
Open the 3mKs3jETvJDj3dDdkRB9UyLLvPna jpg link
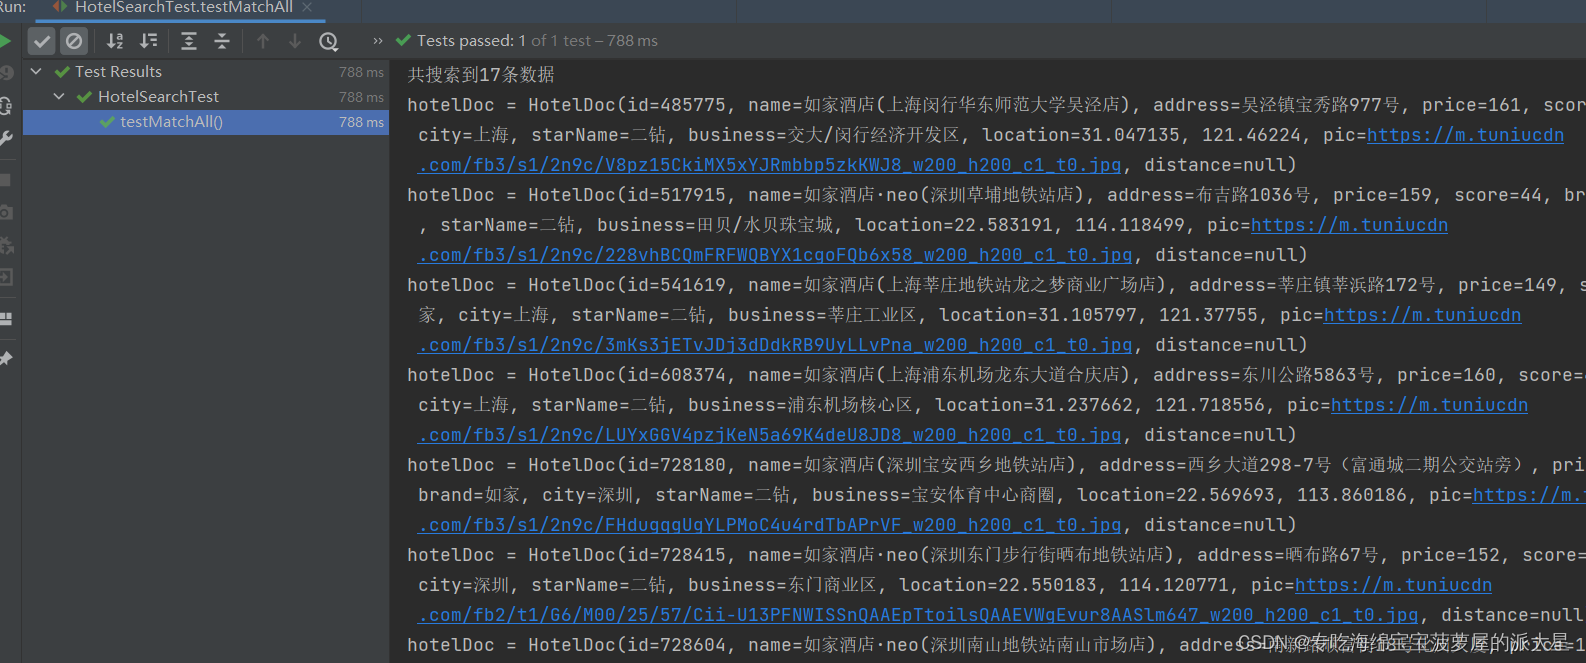pyautogui.click(x=776, y=345)
